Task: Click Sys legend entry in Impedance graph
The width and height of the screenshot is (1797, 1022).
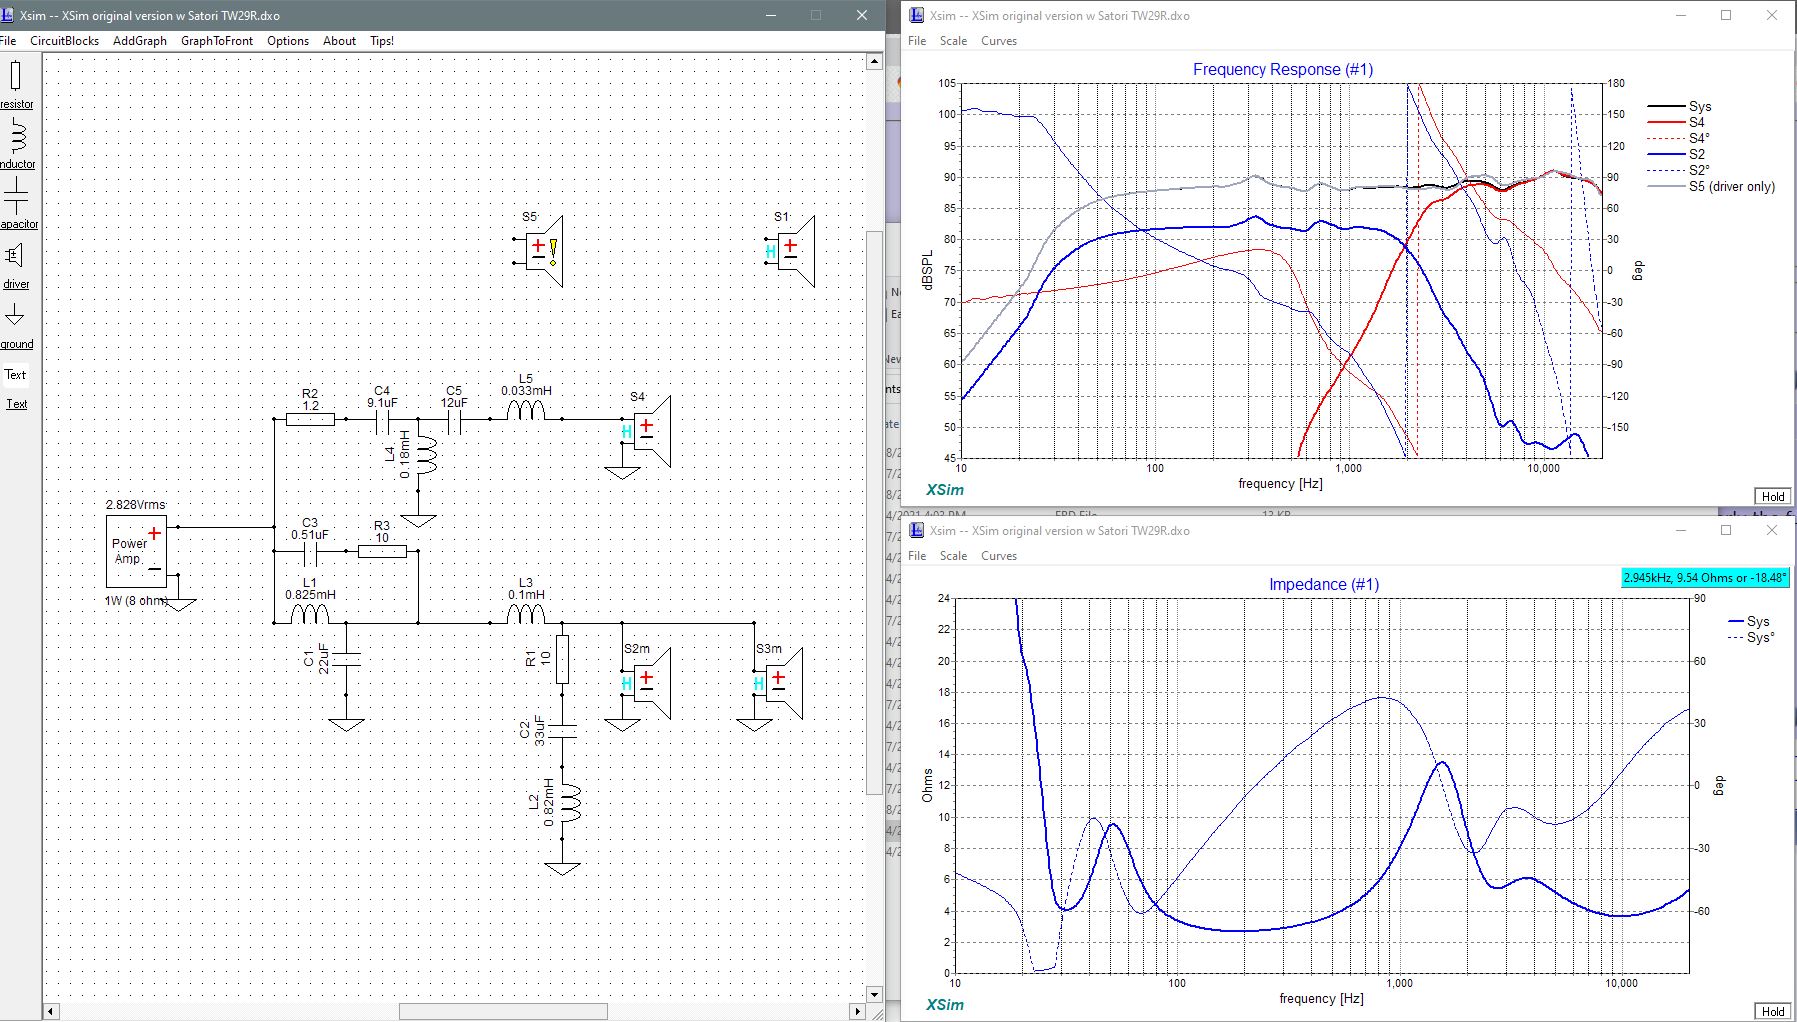Action: click(1750, 621)
